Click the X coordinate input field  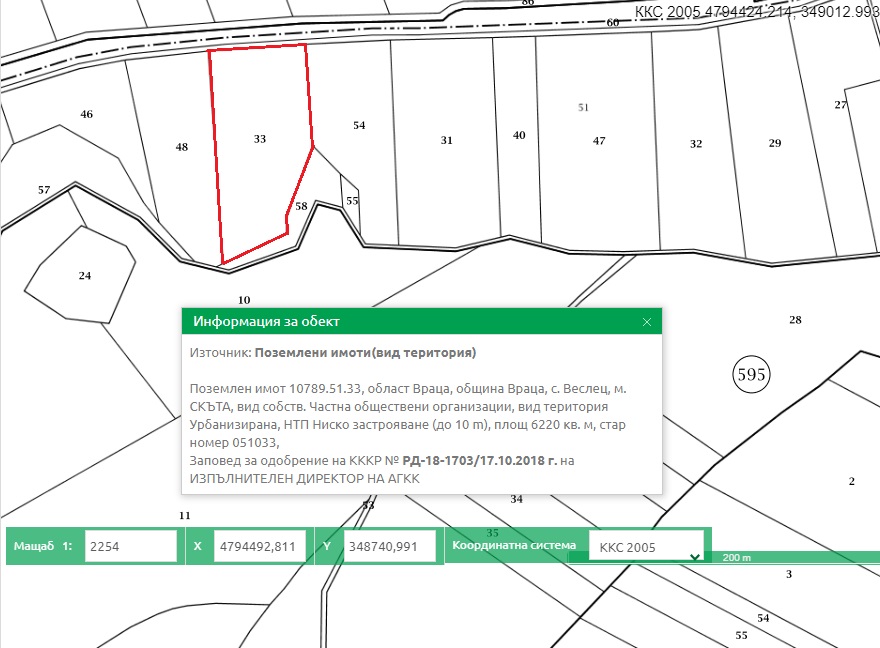coord(259,547)
